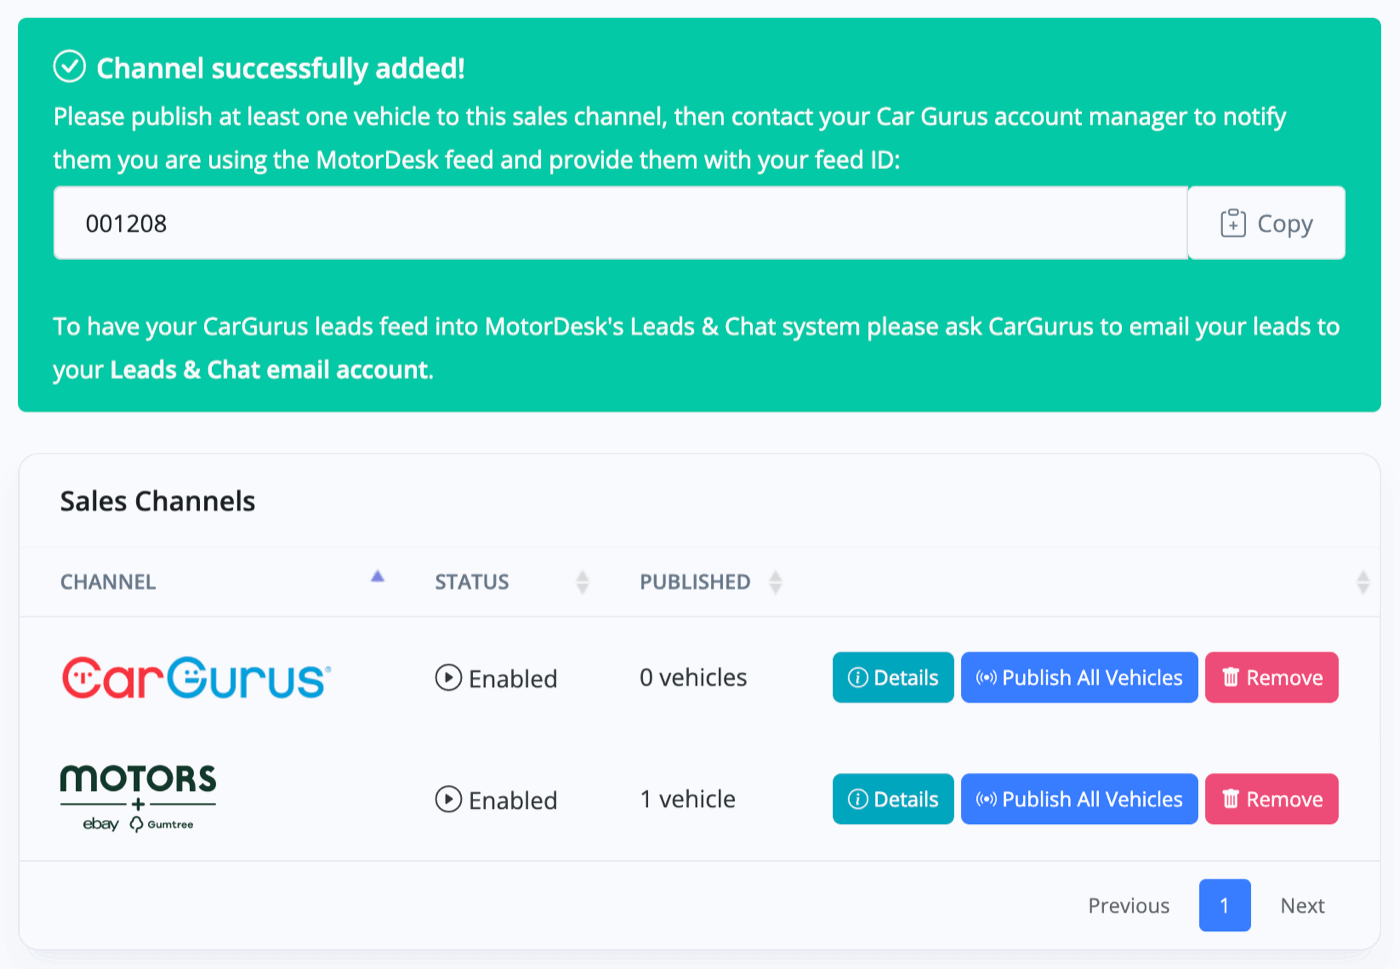Click trash icon on Motors Remove button
1400x969 pixels.
1231,799
